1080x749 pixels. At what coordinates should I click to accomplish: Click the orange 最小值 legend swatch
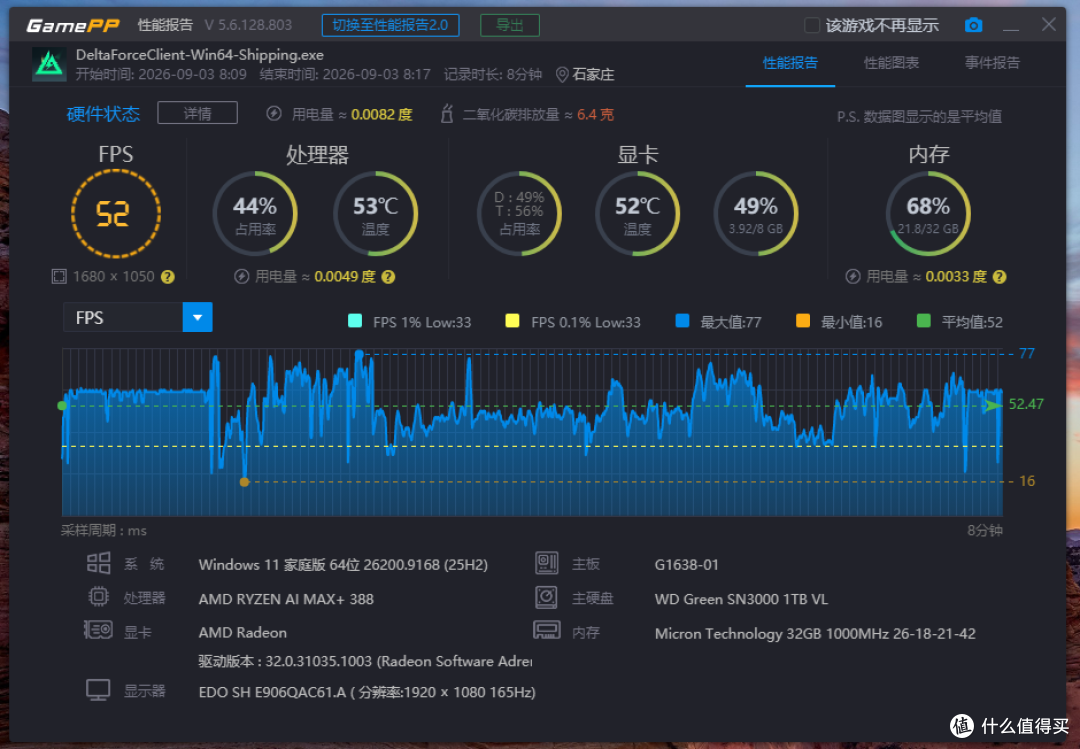coord(803,320)
